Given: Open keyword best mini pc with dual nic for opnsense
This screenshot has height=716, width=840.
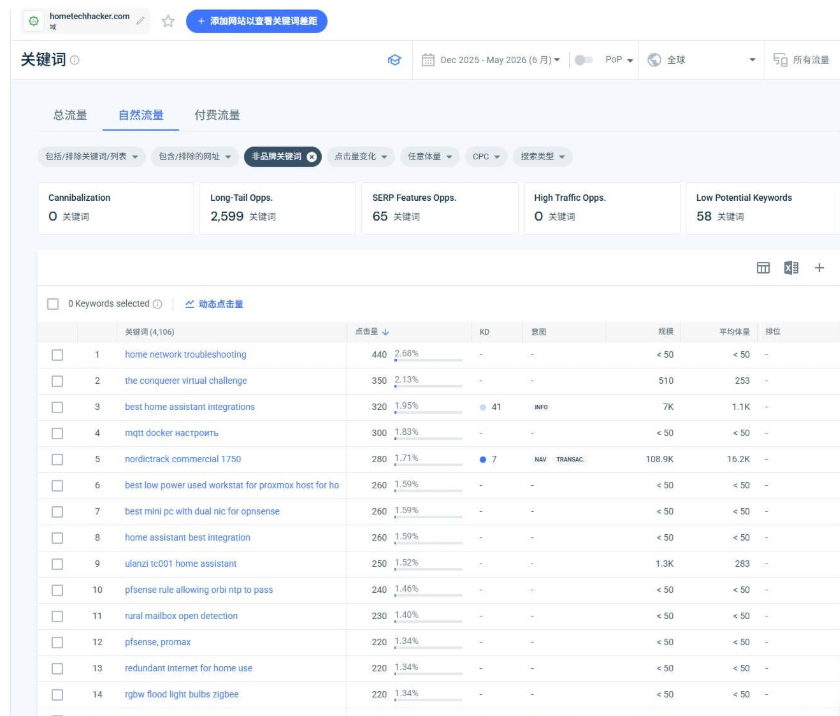Looking at the screenshot, I should [x=202, y=511].
